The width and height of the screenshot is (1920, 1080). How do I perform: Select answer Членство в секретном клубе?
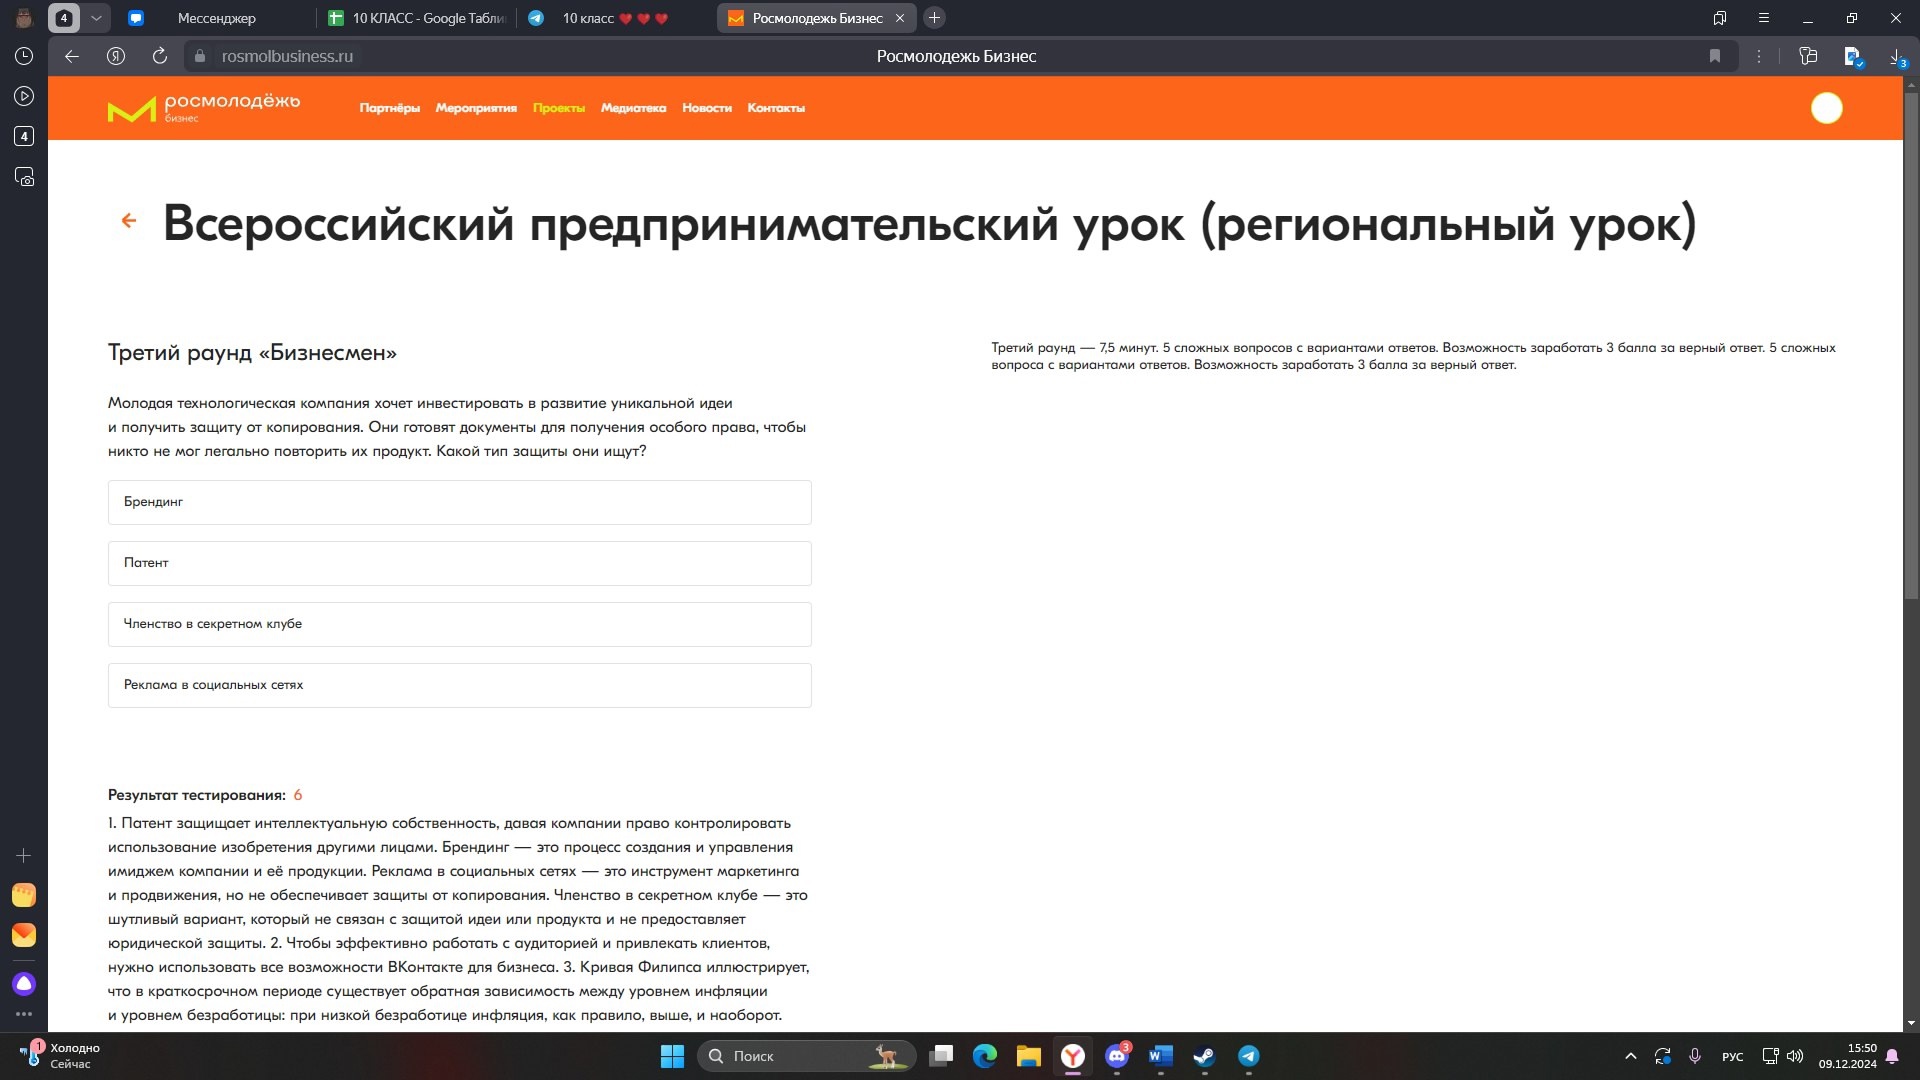point(459,624)
